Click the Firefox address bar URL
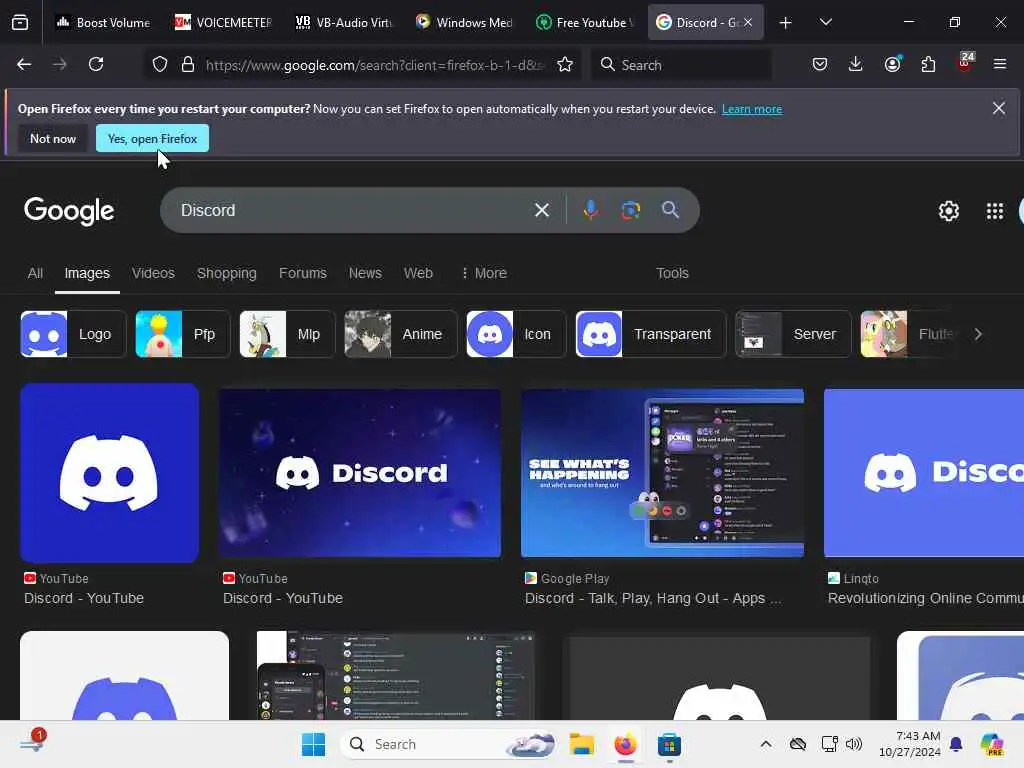Image resolution: width=1024 pixels, height=768 pixels. coord(375,65)
